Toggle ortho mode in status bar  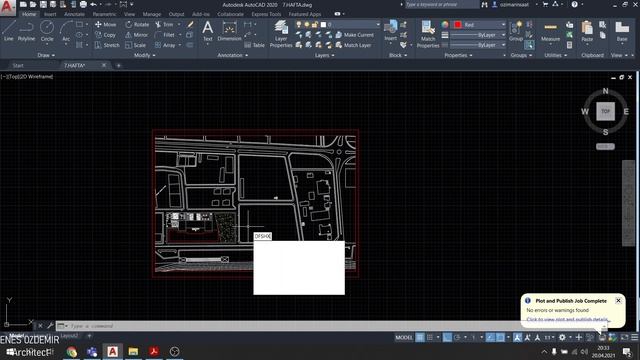[447, 338]
